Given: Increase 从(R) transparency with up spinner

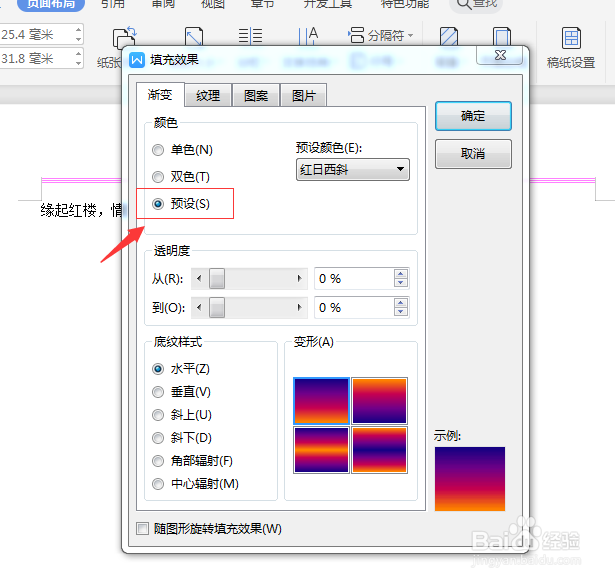Looking at the screenshot, I should pyautogui.click(x=401, y=274).
